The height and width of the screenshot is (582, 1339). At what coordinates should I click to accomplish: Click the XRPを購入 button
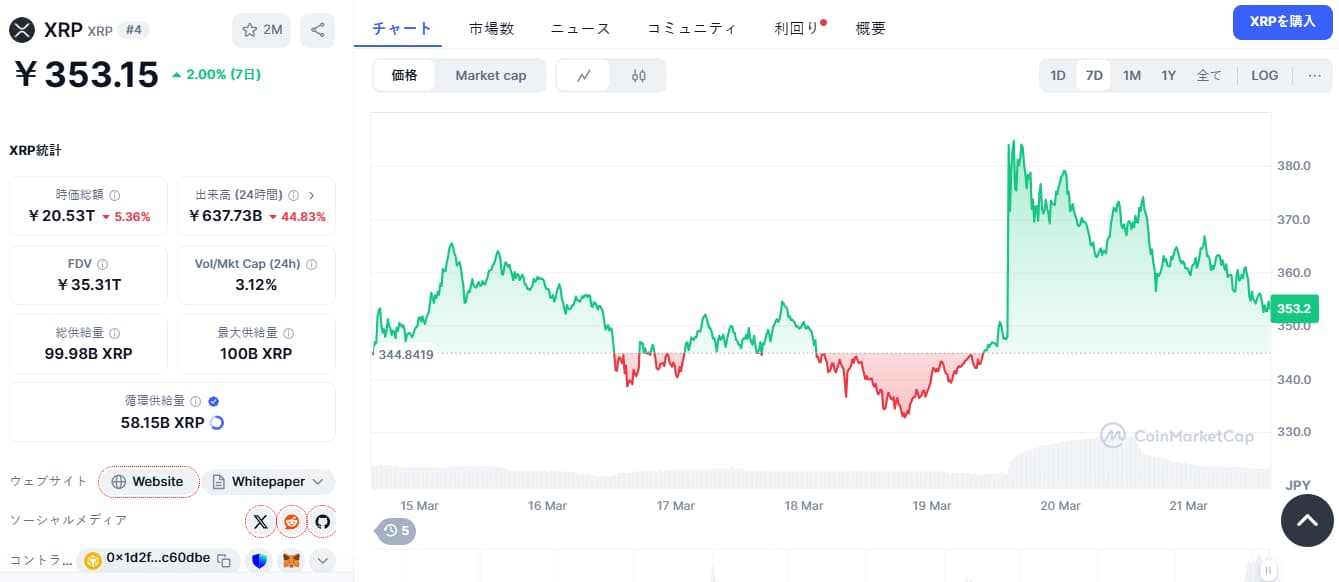1282,21
